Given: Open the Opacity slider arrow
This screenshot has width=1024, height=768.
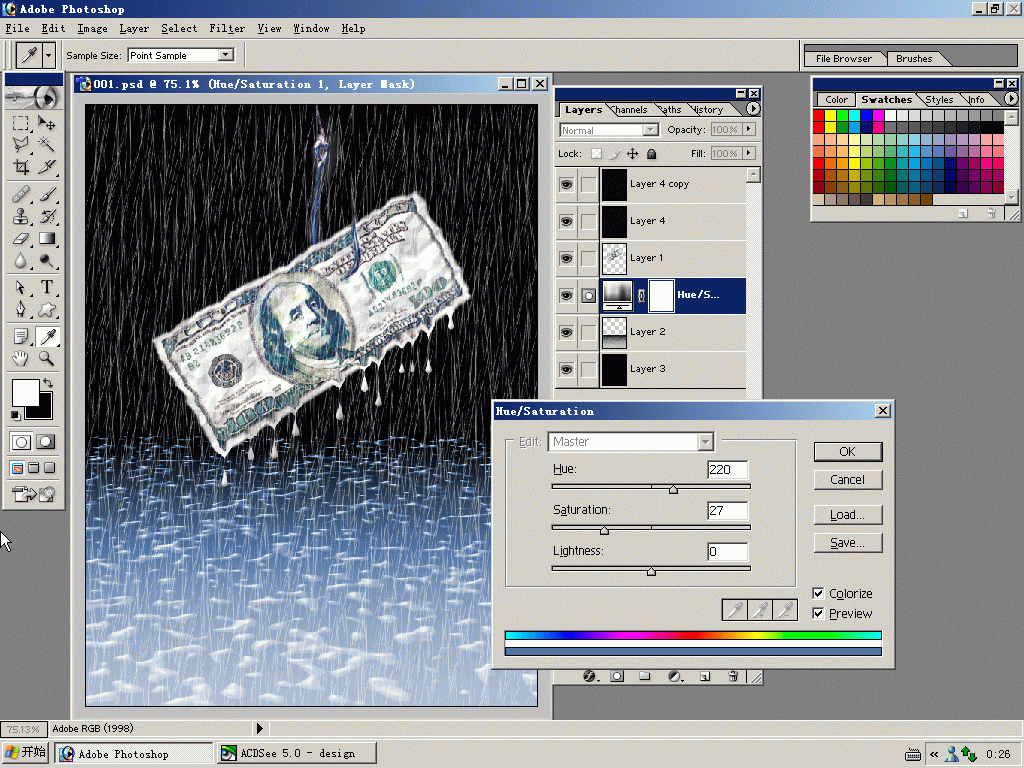Looking at the screenshot, I should click(749, 129).
